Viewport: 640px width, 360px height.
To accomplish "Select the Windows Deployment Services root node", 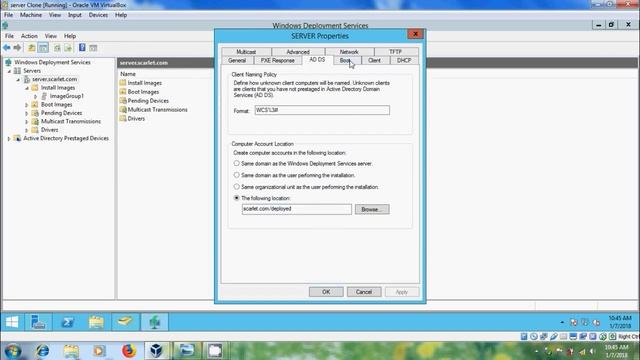I will point(52,62).
